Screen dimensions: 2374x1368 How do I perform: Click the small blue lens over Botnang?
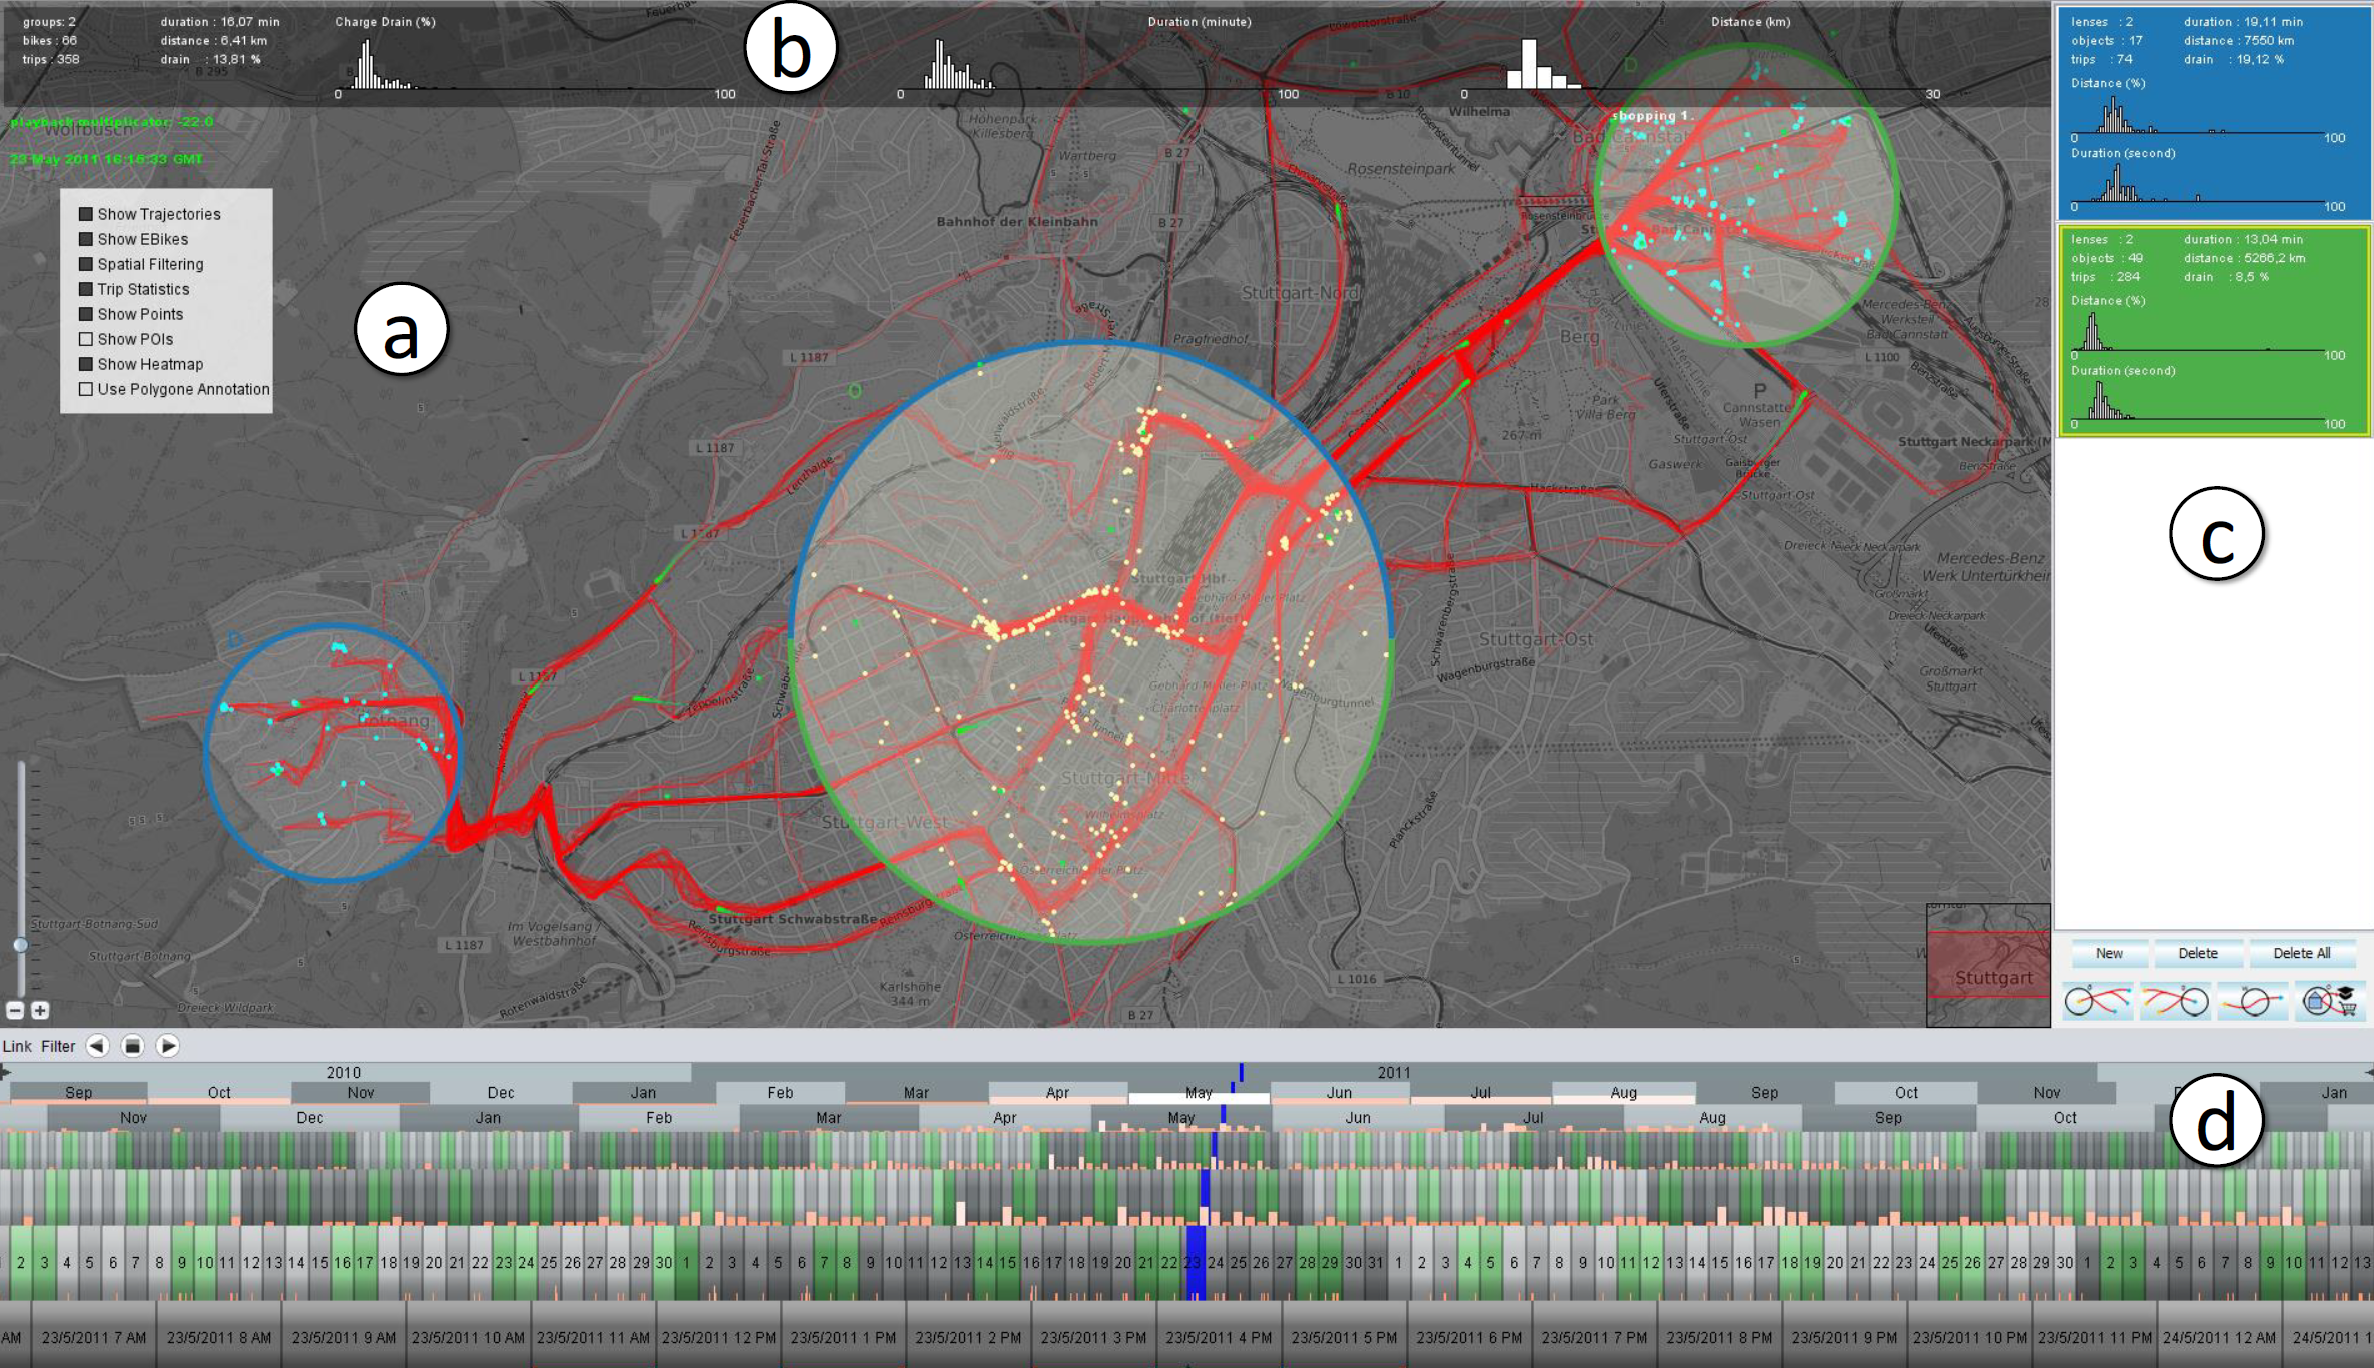tap(333, 753)
